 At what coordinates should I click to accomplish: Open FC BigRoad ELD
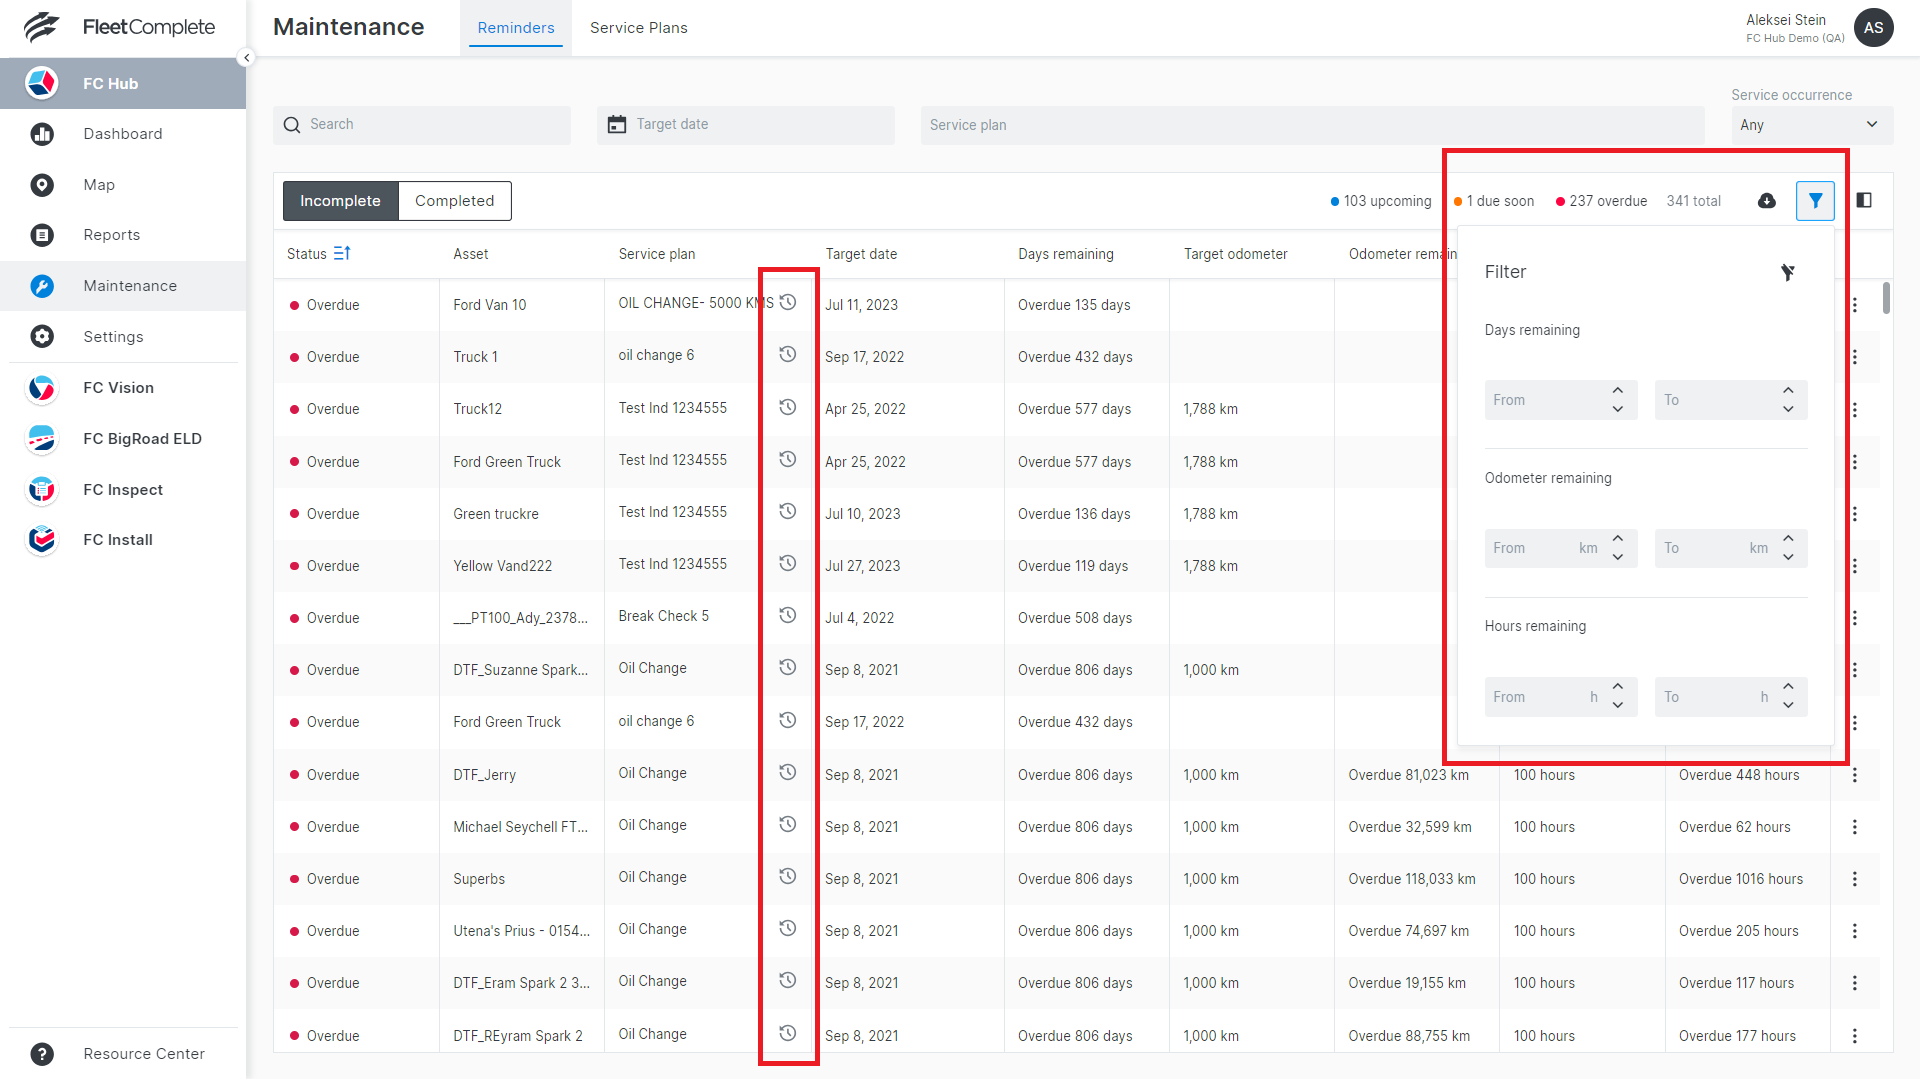[x=142, y=438]
